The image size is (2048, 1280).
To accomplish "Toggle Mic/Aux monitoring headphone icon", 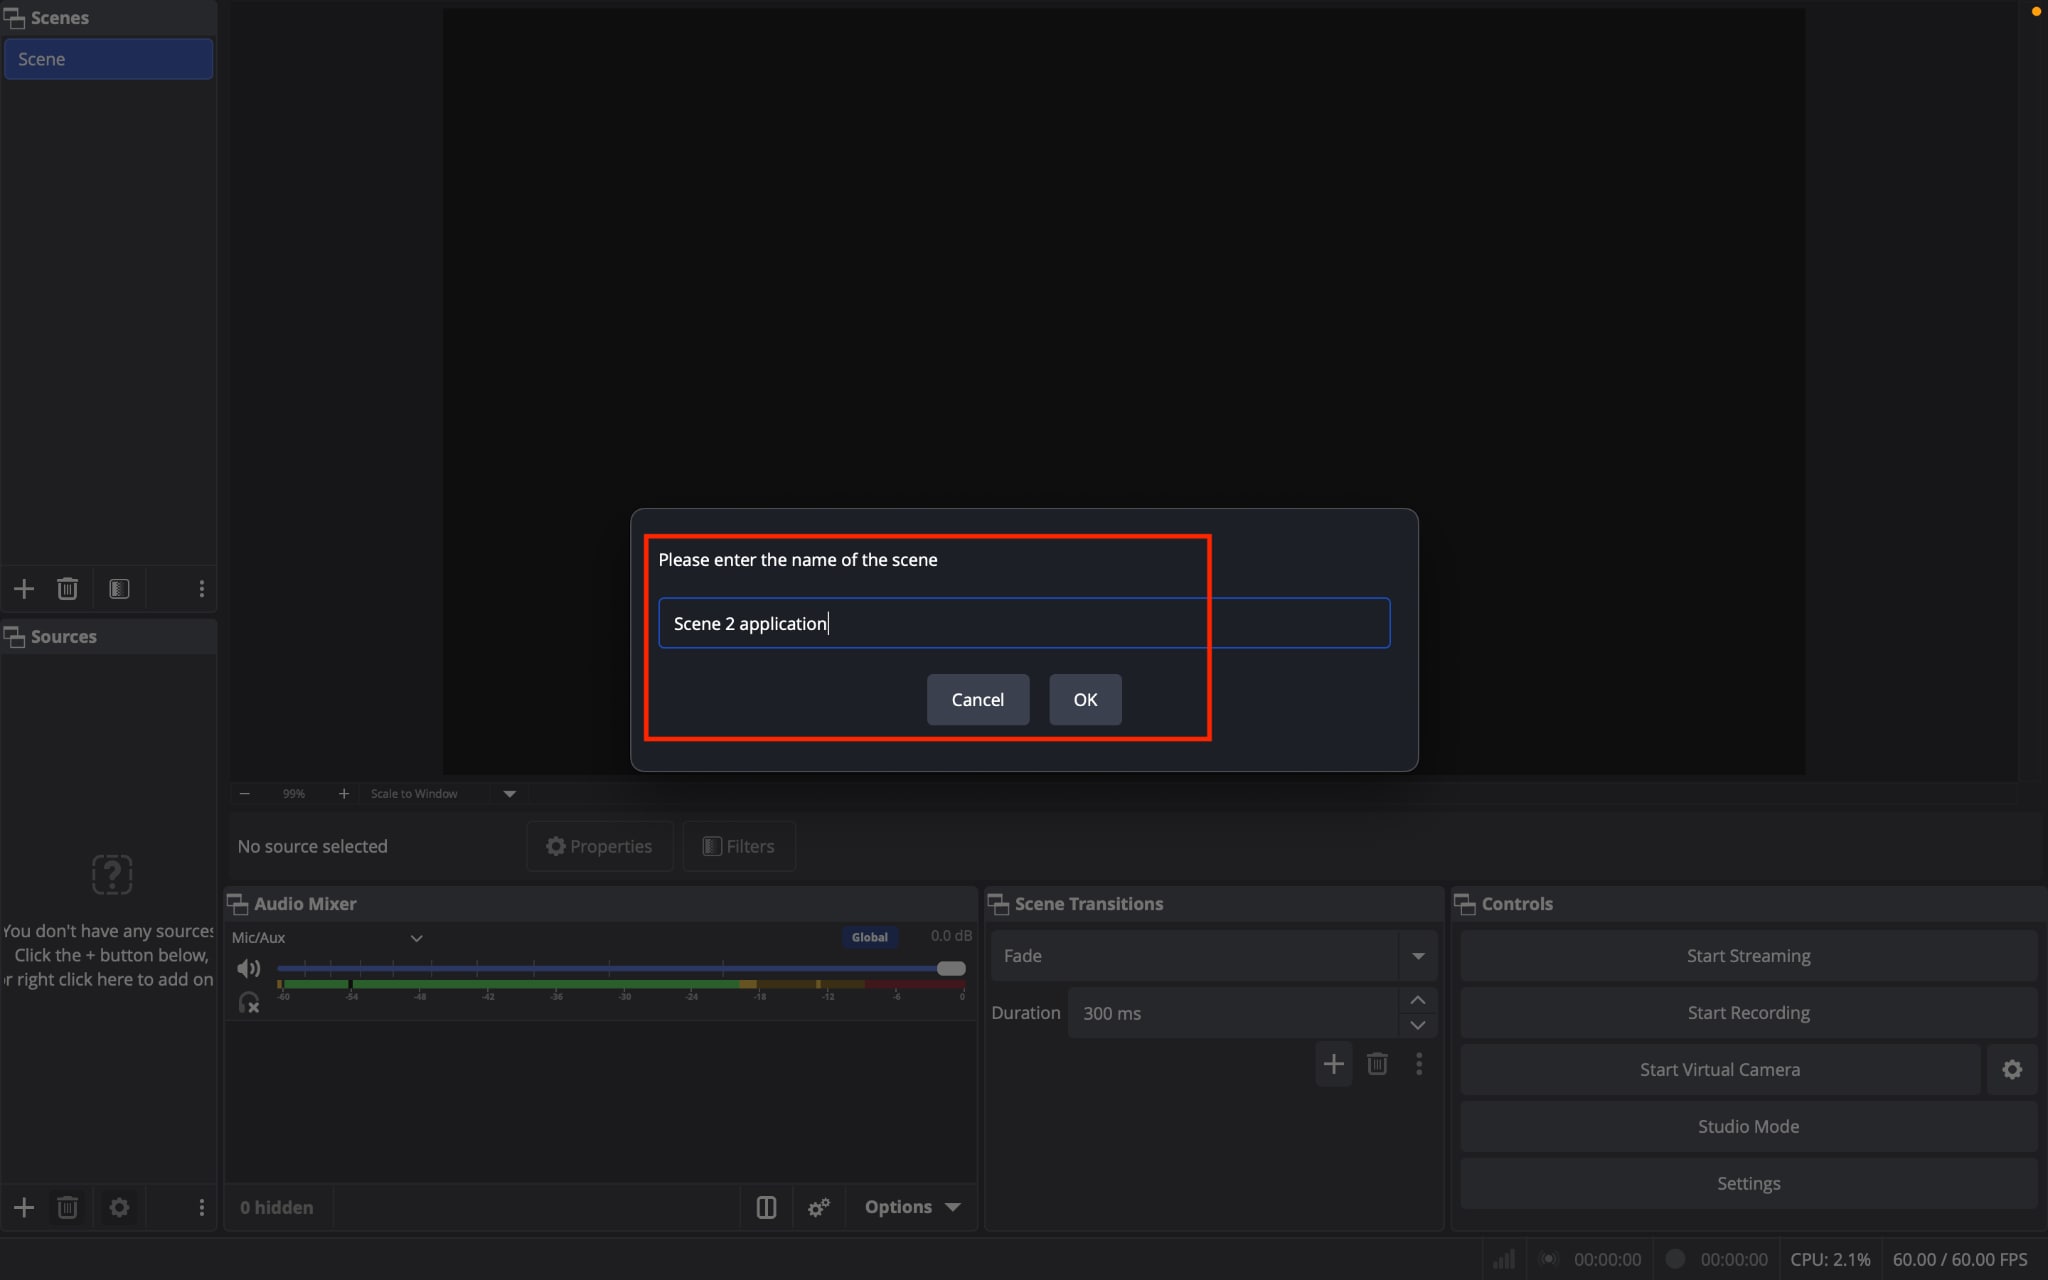I will pyautogui.click(x=248, y=1002).
